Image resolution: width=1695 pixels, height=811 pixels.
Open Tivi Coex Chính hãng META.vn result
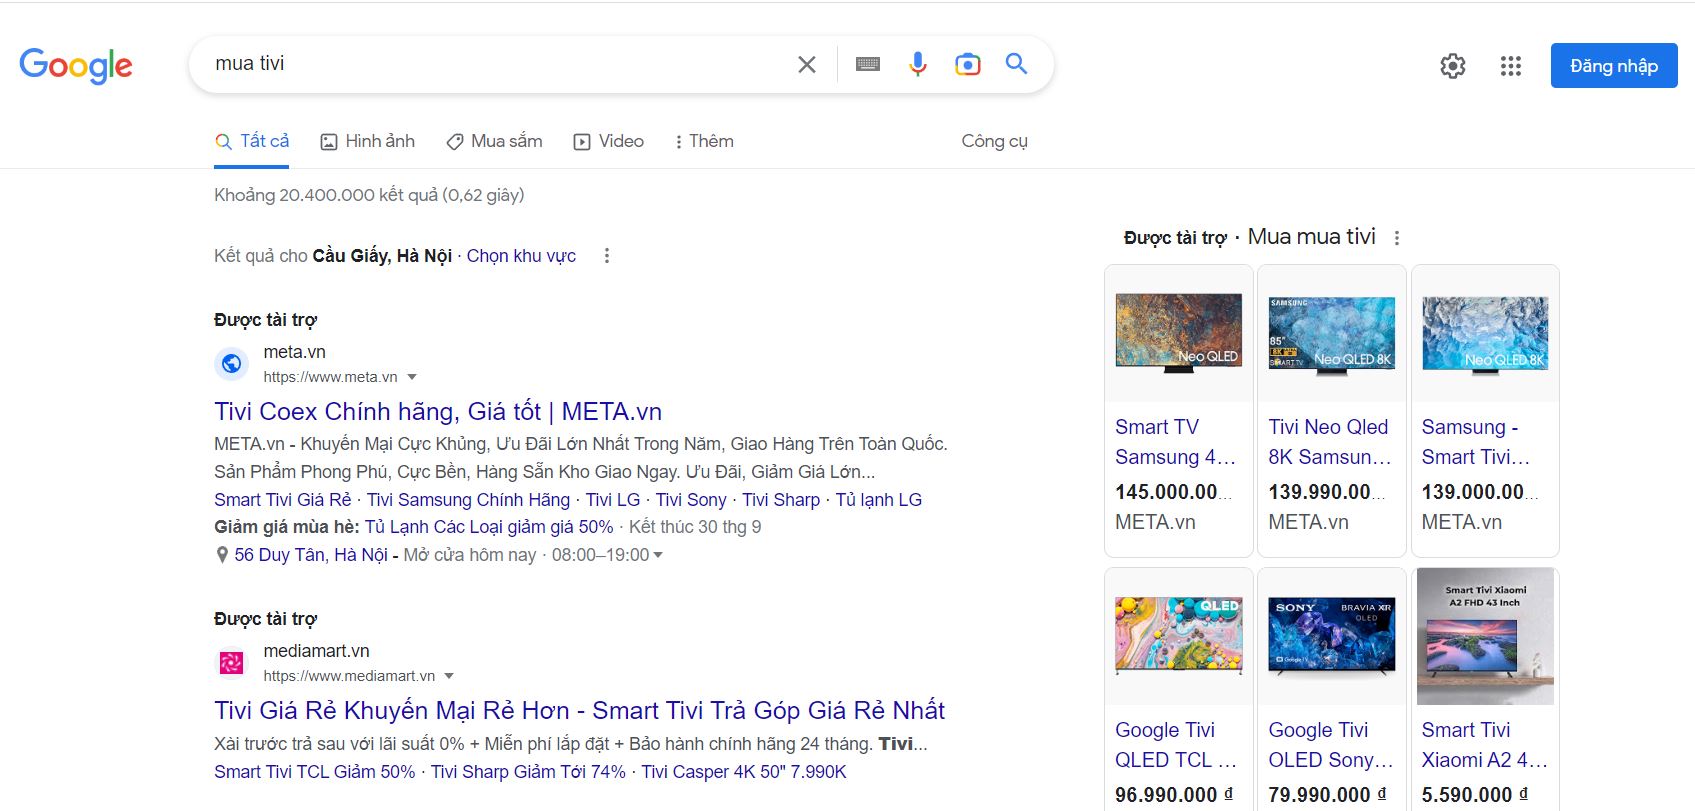[438, 411]
